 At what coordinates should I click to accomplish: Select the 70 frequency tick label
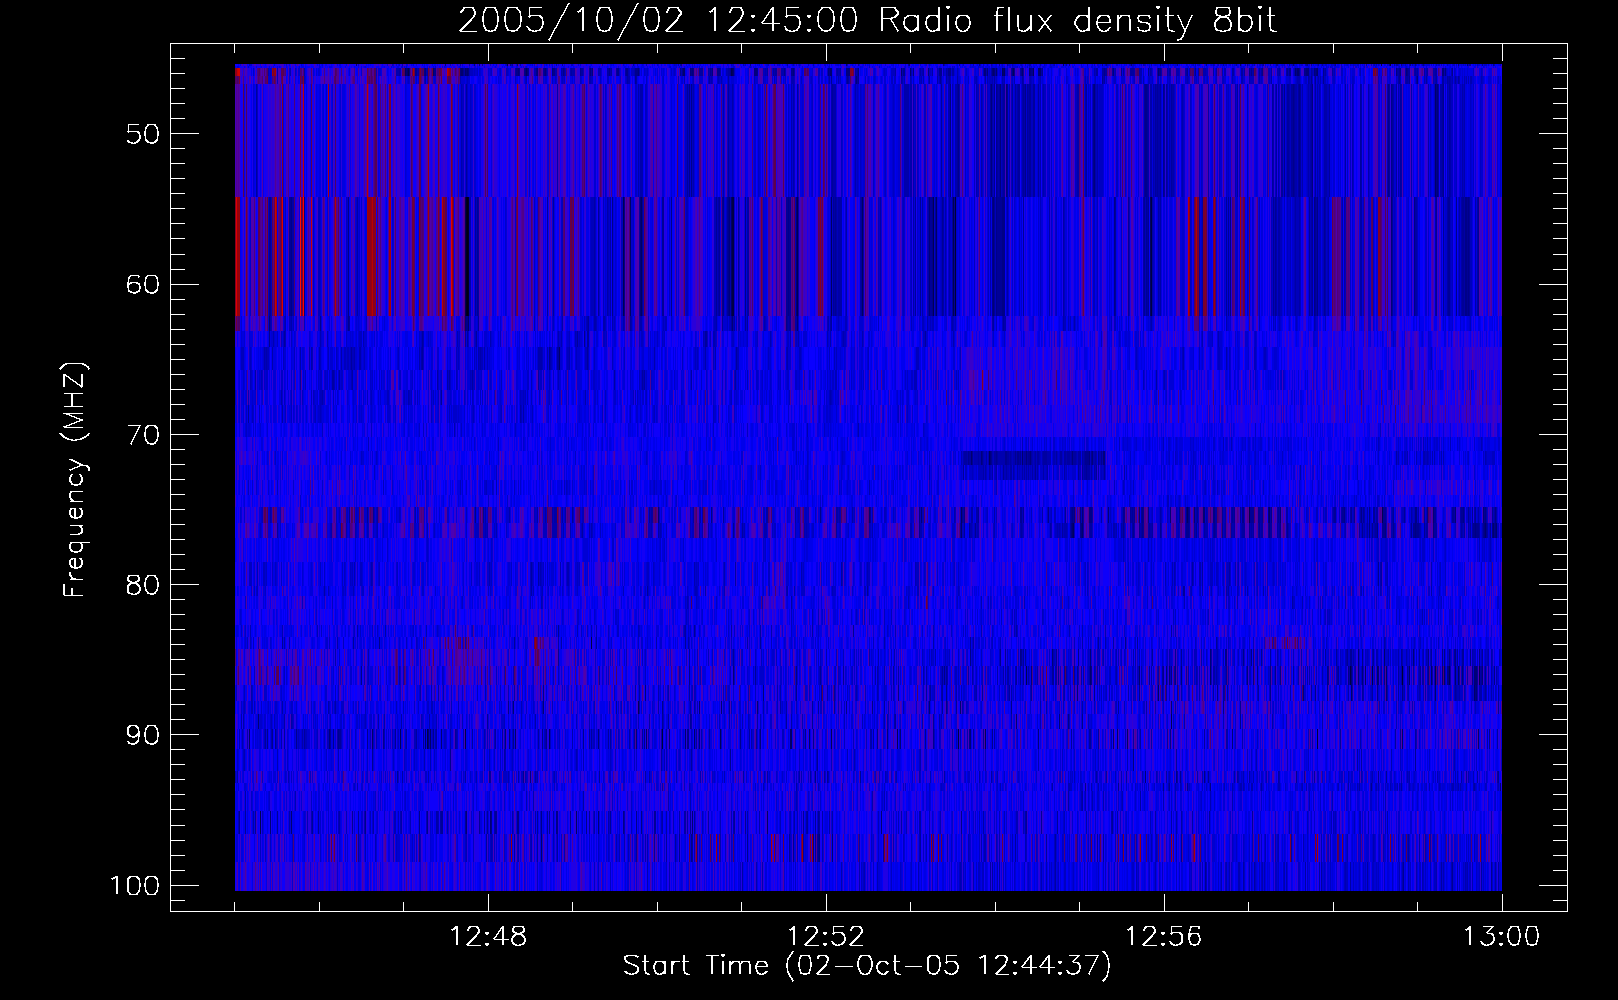tap(143, 434)
